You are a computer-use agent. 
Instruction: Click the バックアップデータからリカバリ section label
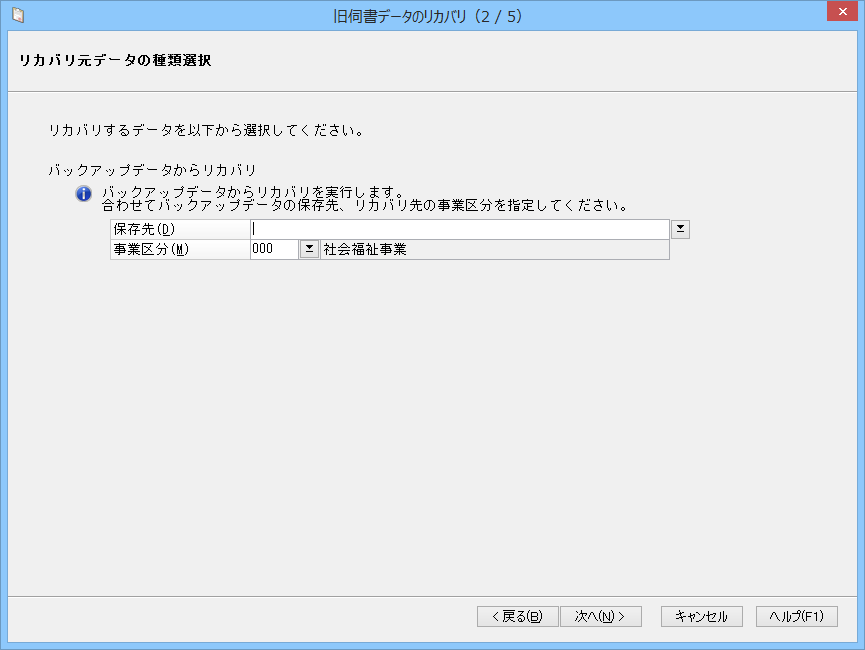[152, 170]
